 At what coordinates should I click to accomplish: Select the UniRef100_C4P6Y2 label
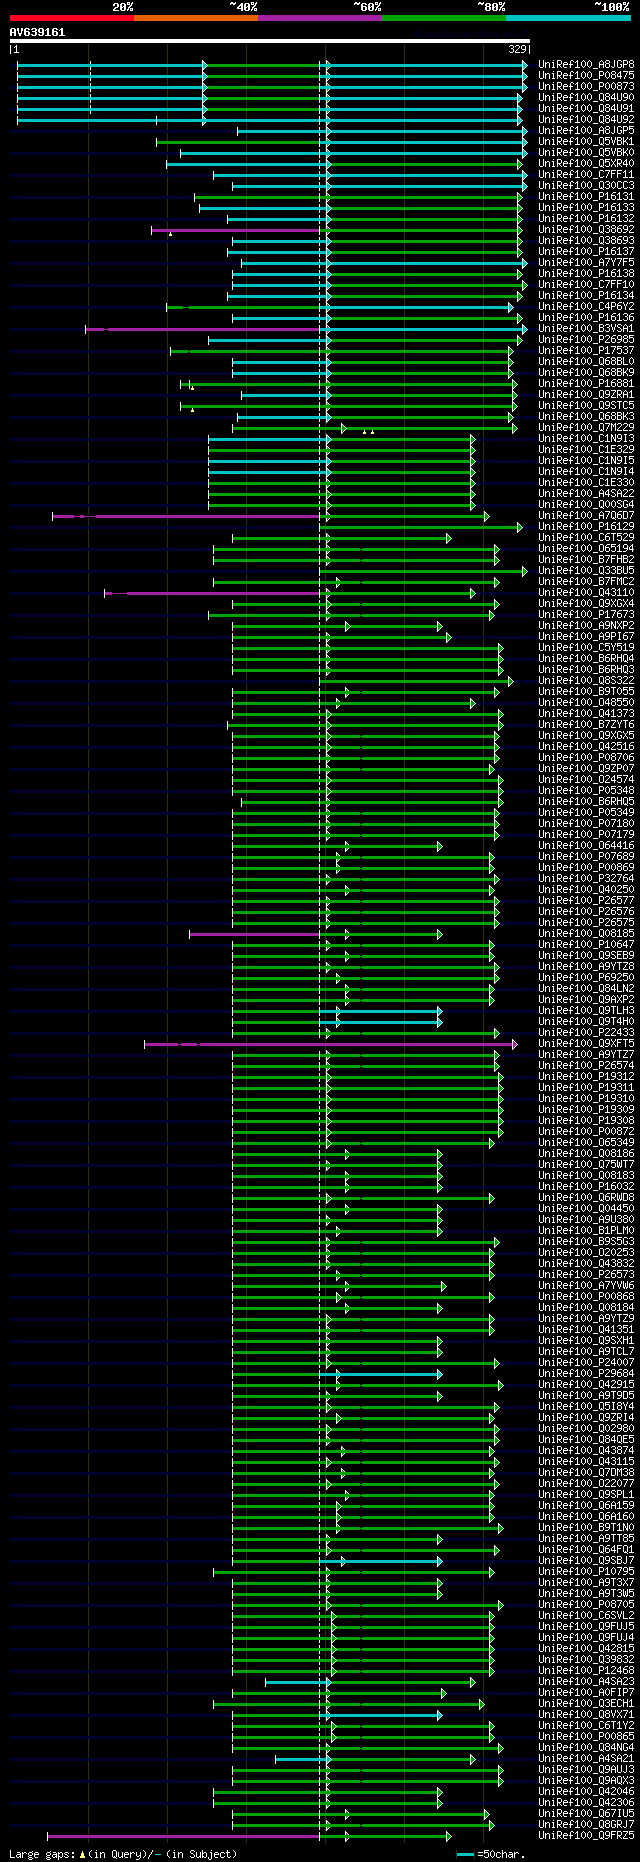[x=586, y=306]
